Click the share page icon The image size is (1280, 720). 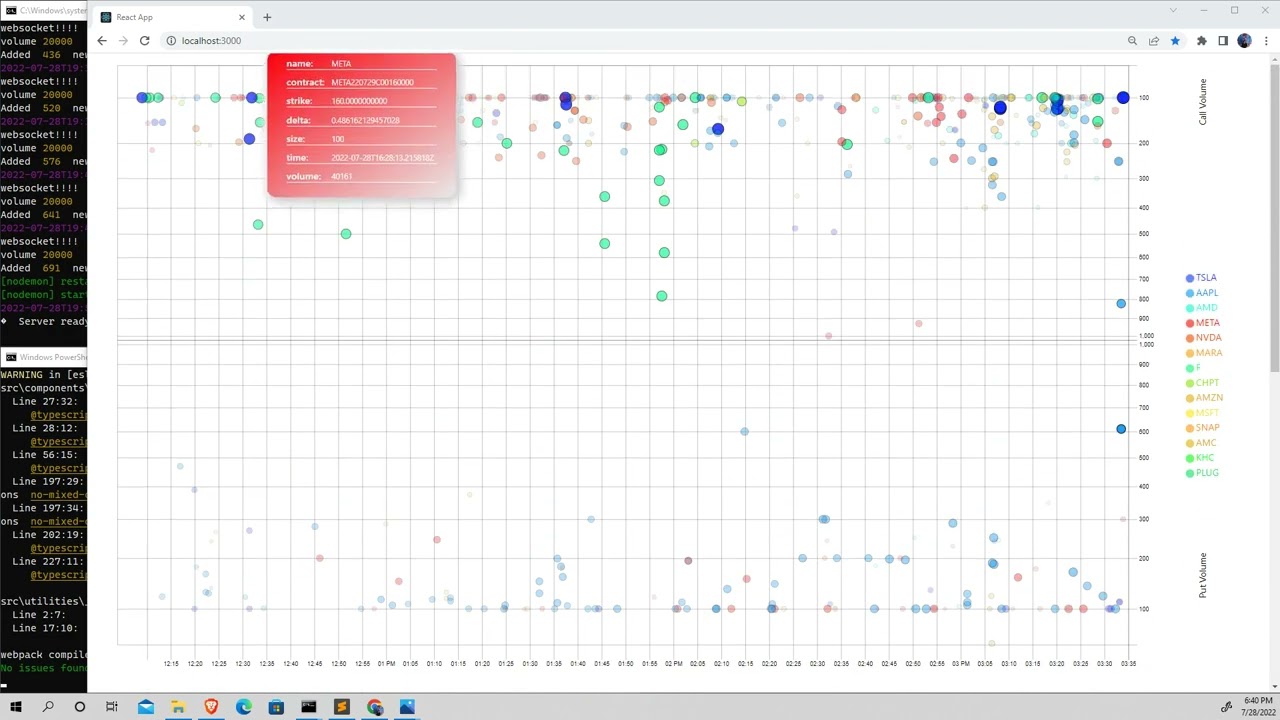click(1153, 41)
